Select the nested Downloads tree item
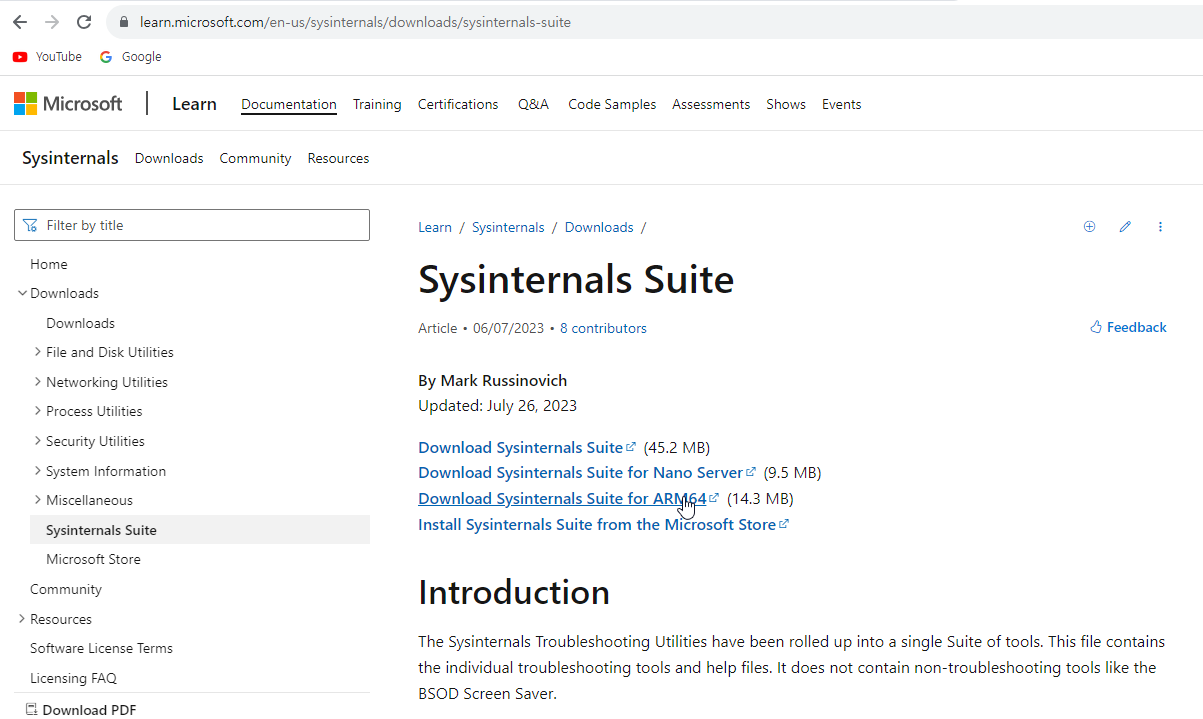The width and height of the screenshot is (1203, 719). pos(80,323)
